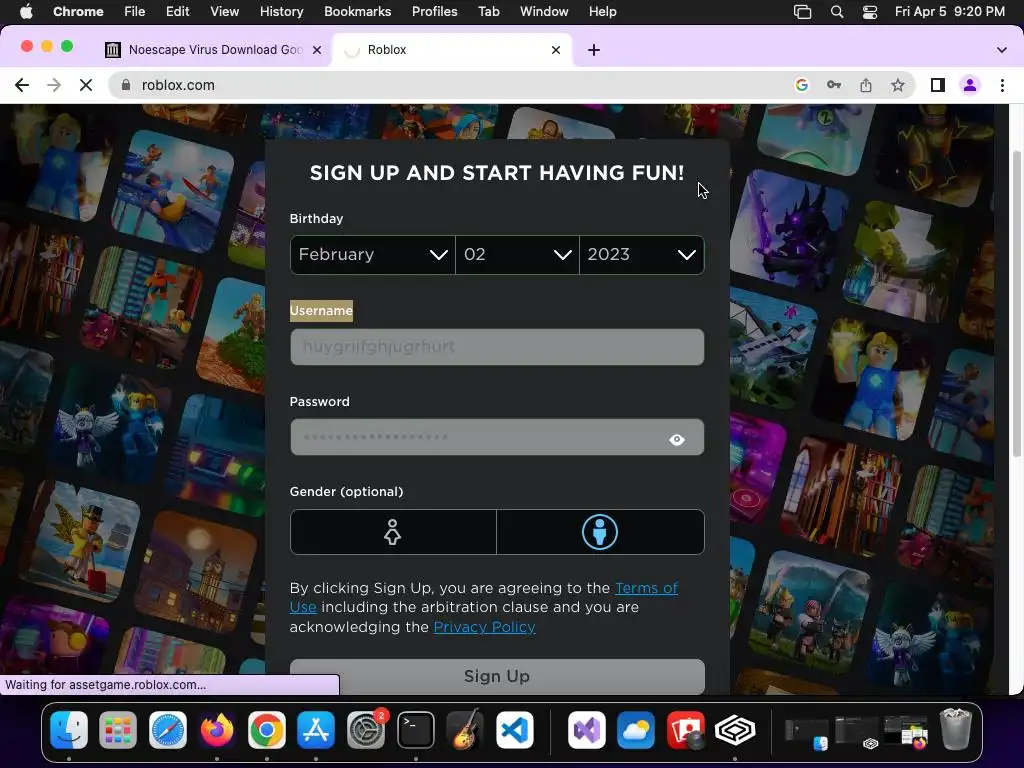Click the share page icon
This screenshot has height=768, width=1024.
(865, 85)
